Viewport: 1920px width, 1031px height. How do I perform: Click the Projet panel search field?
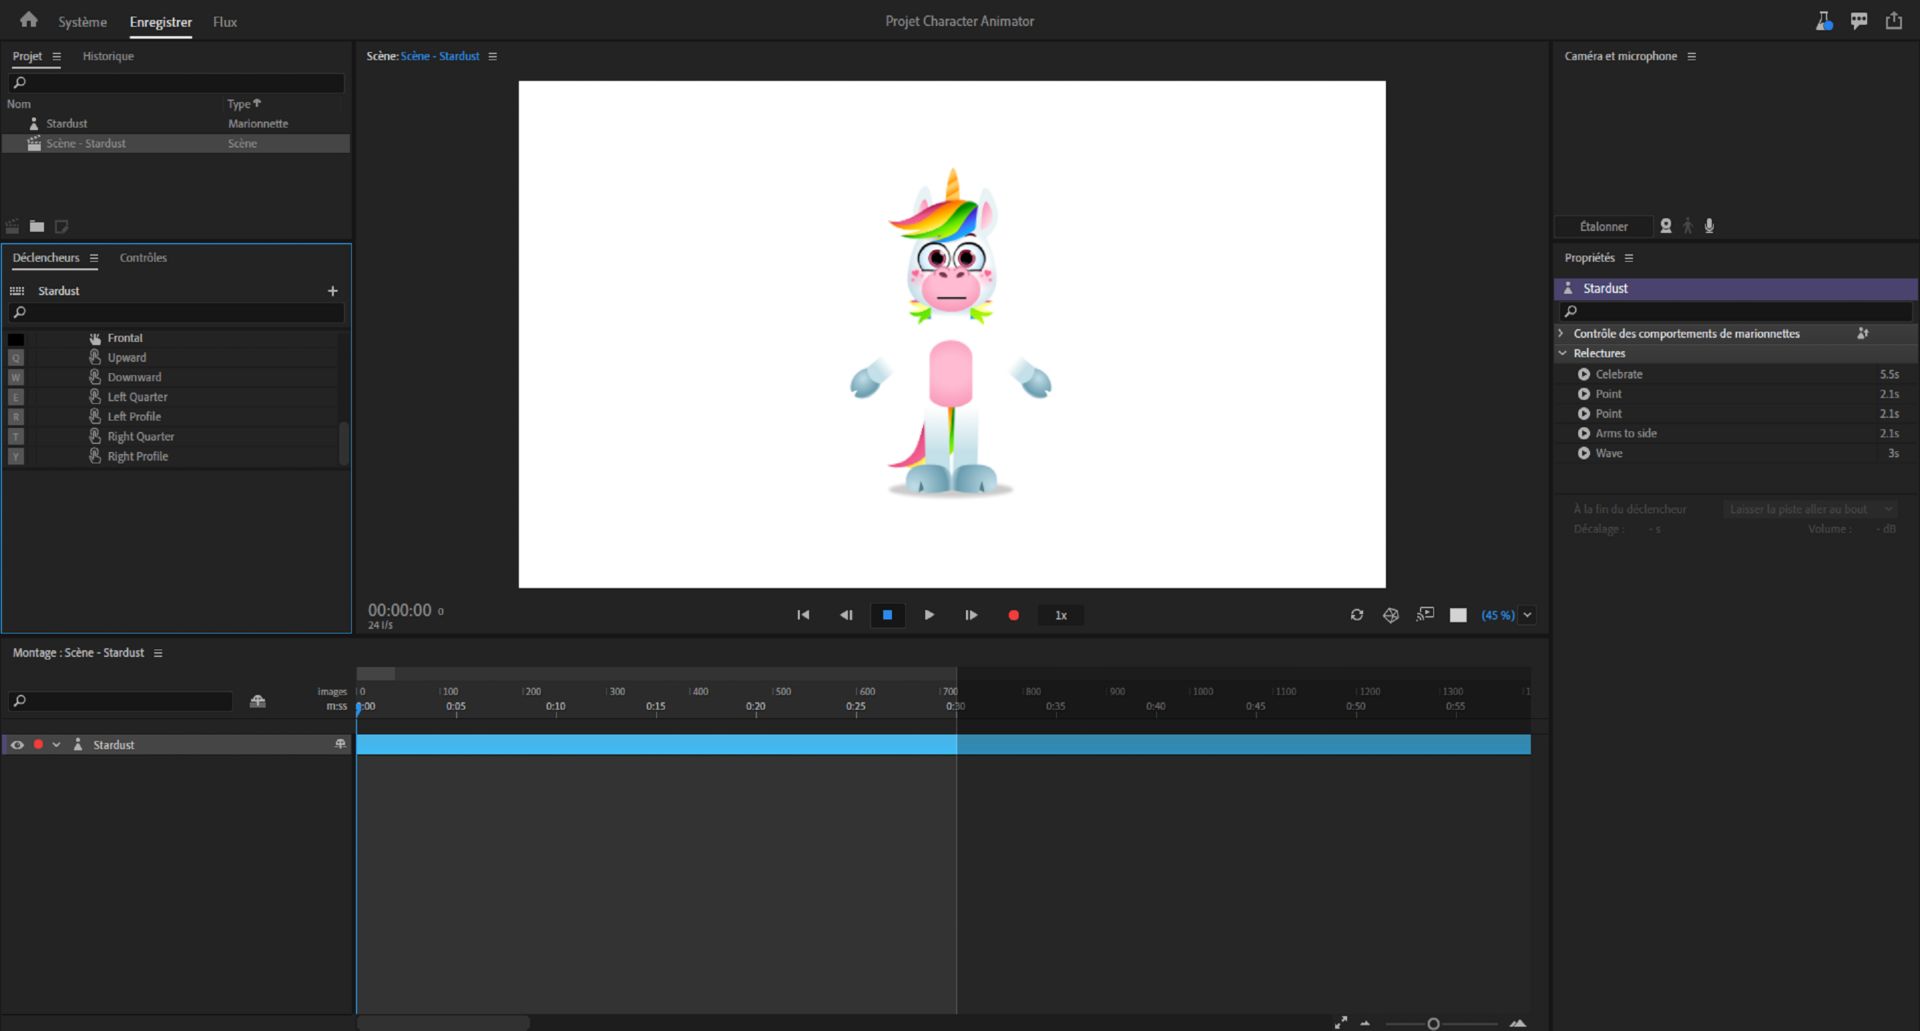click(176, 83)
